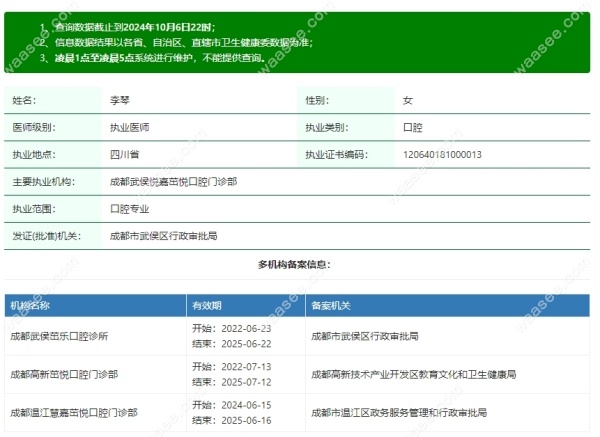Screen dimensions: 600x437
Task: Click the location value 四川省
Action: point(125,155)
